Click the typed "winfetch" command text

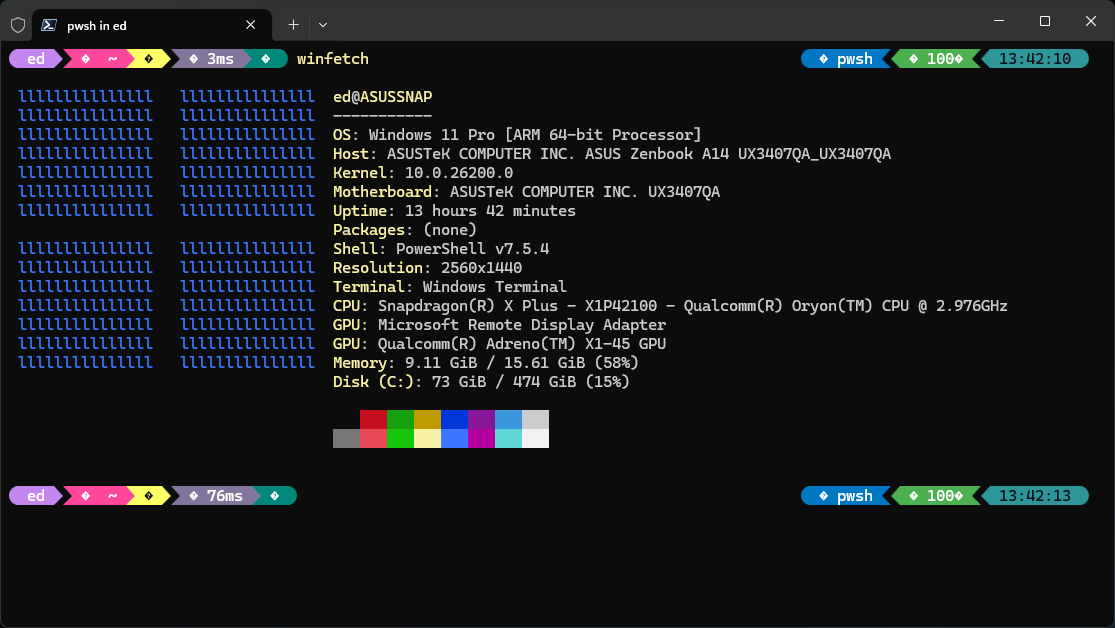[332, 59]
